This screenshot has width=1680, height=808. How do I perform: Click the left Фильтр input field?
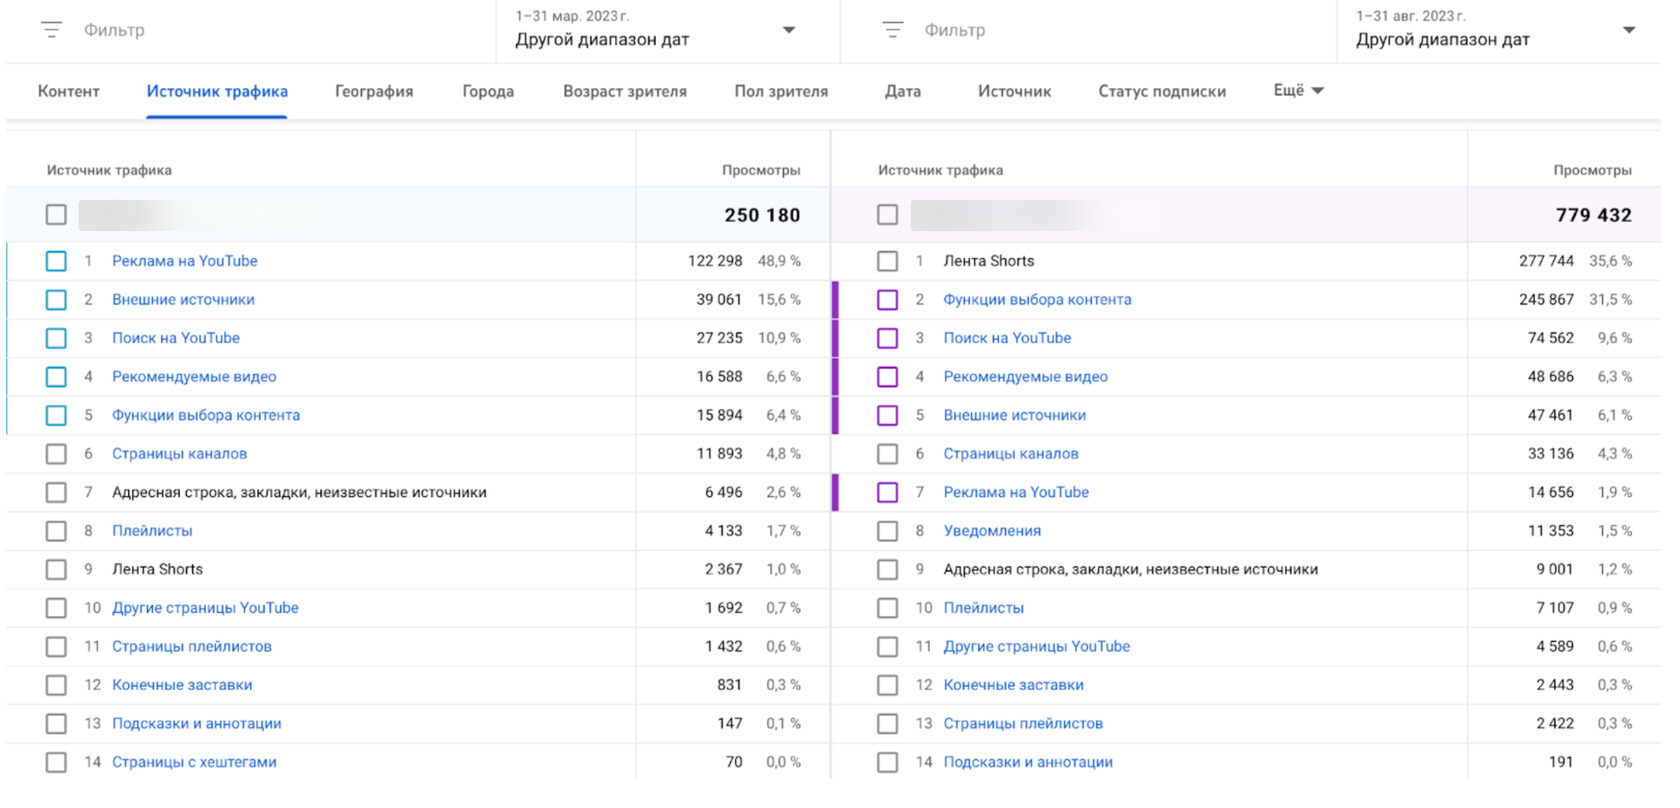tap(114, 30)
